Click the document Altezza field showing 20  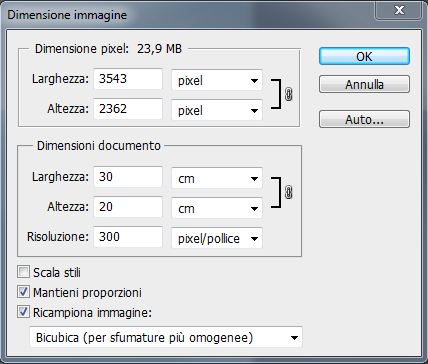coord(128,207)
